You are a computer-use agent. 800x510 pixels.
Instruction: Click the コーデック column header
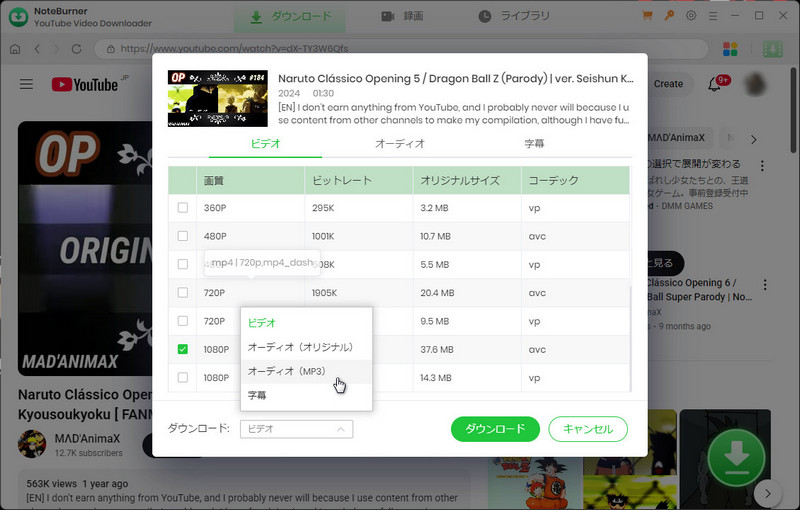(575, 181)
